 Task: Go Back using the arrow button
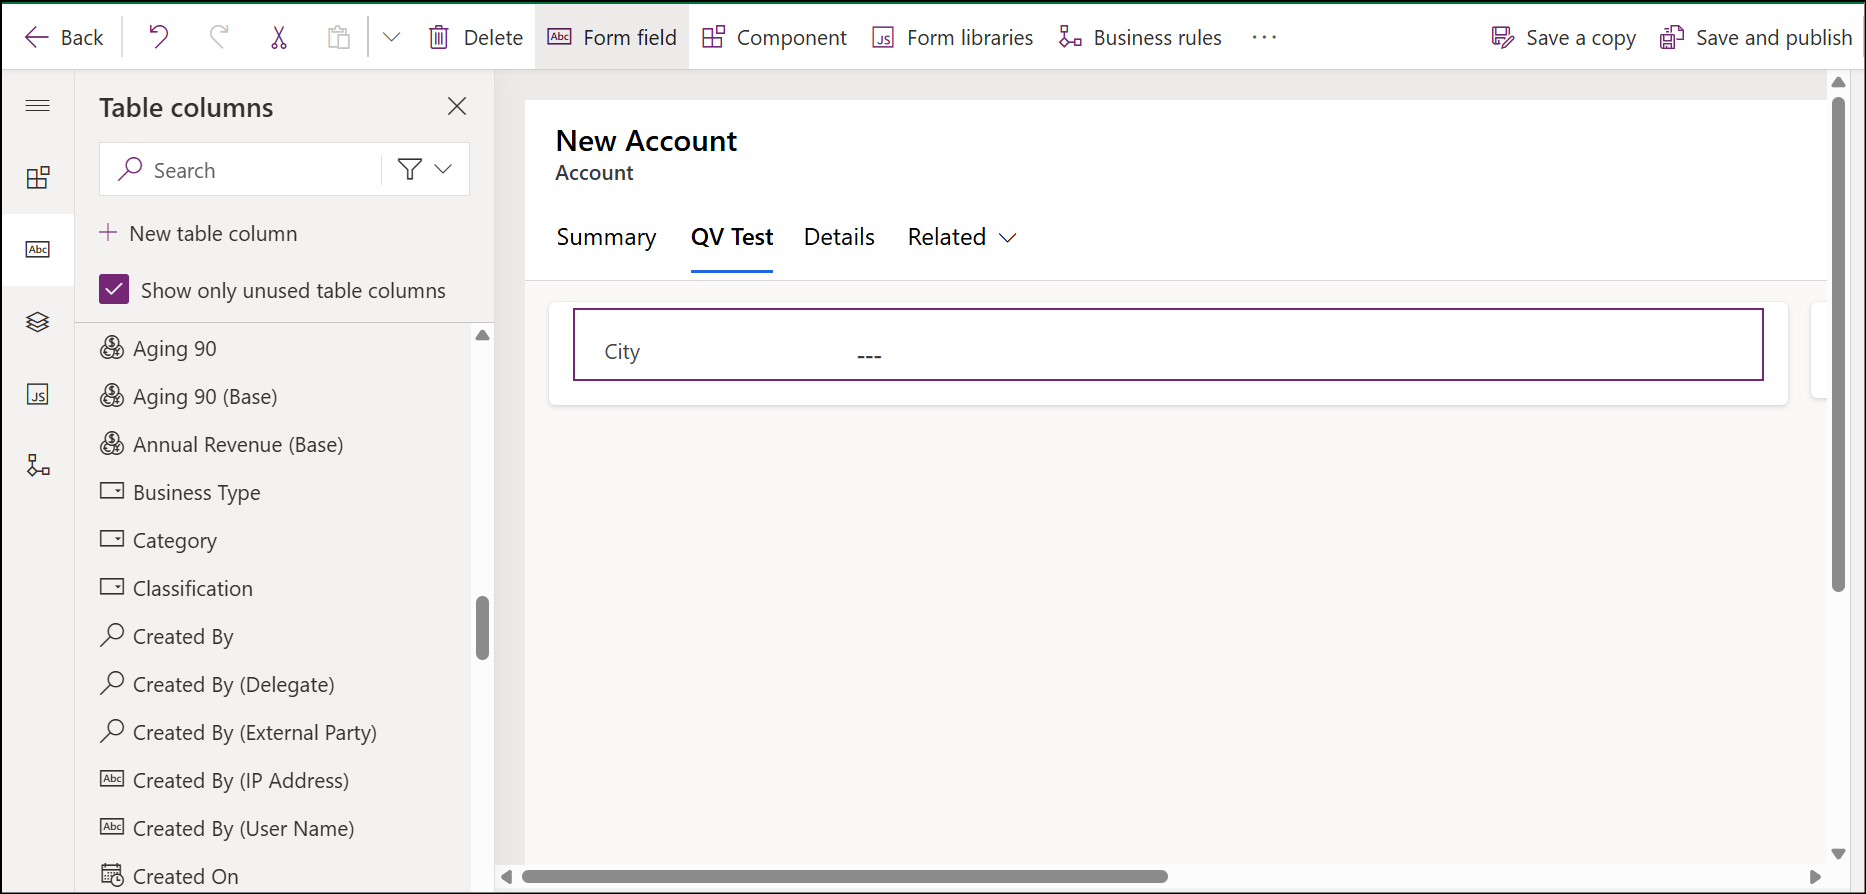pyautogui.click(x=64, y=37)
